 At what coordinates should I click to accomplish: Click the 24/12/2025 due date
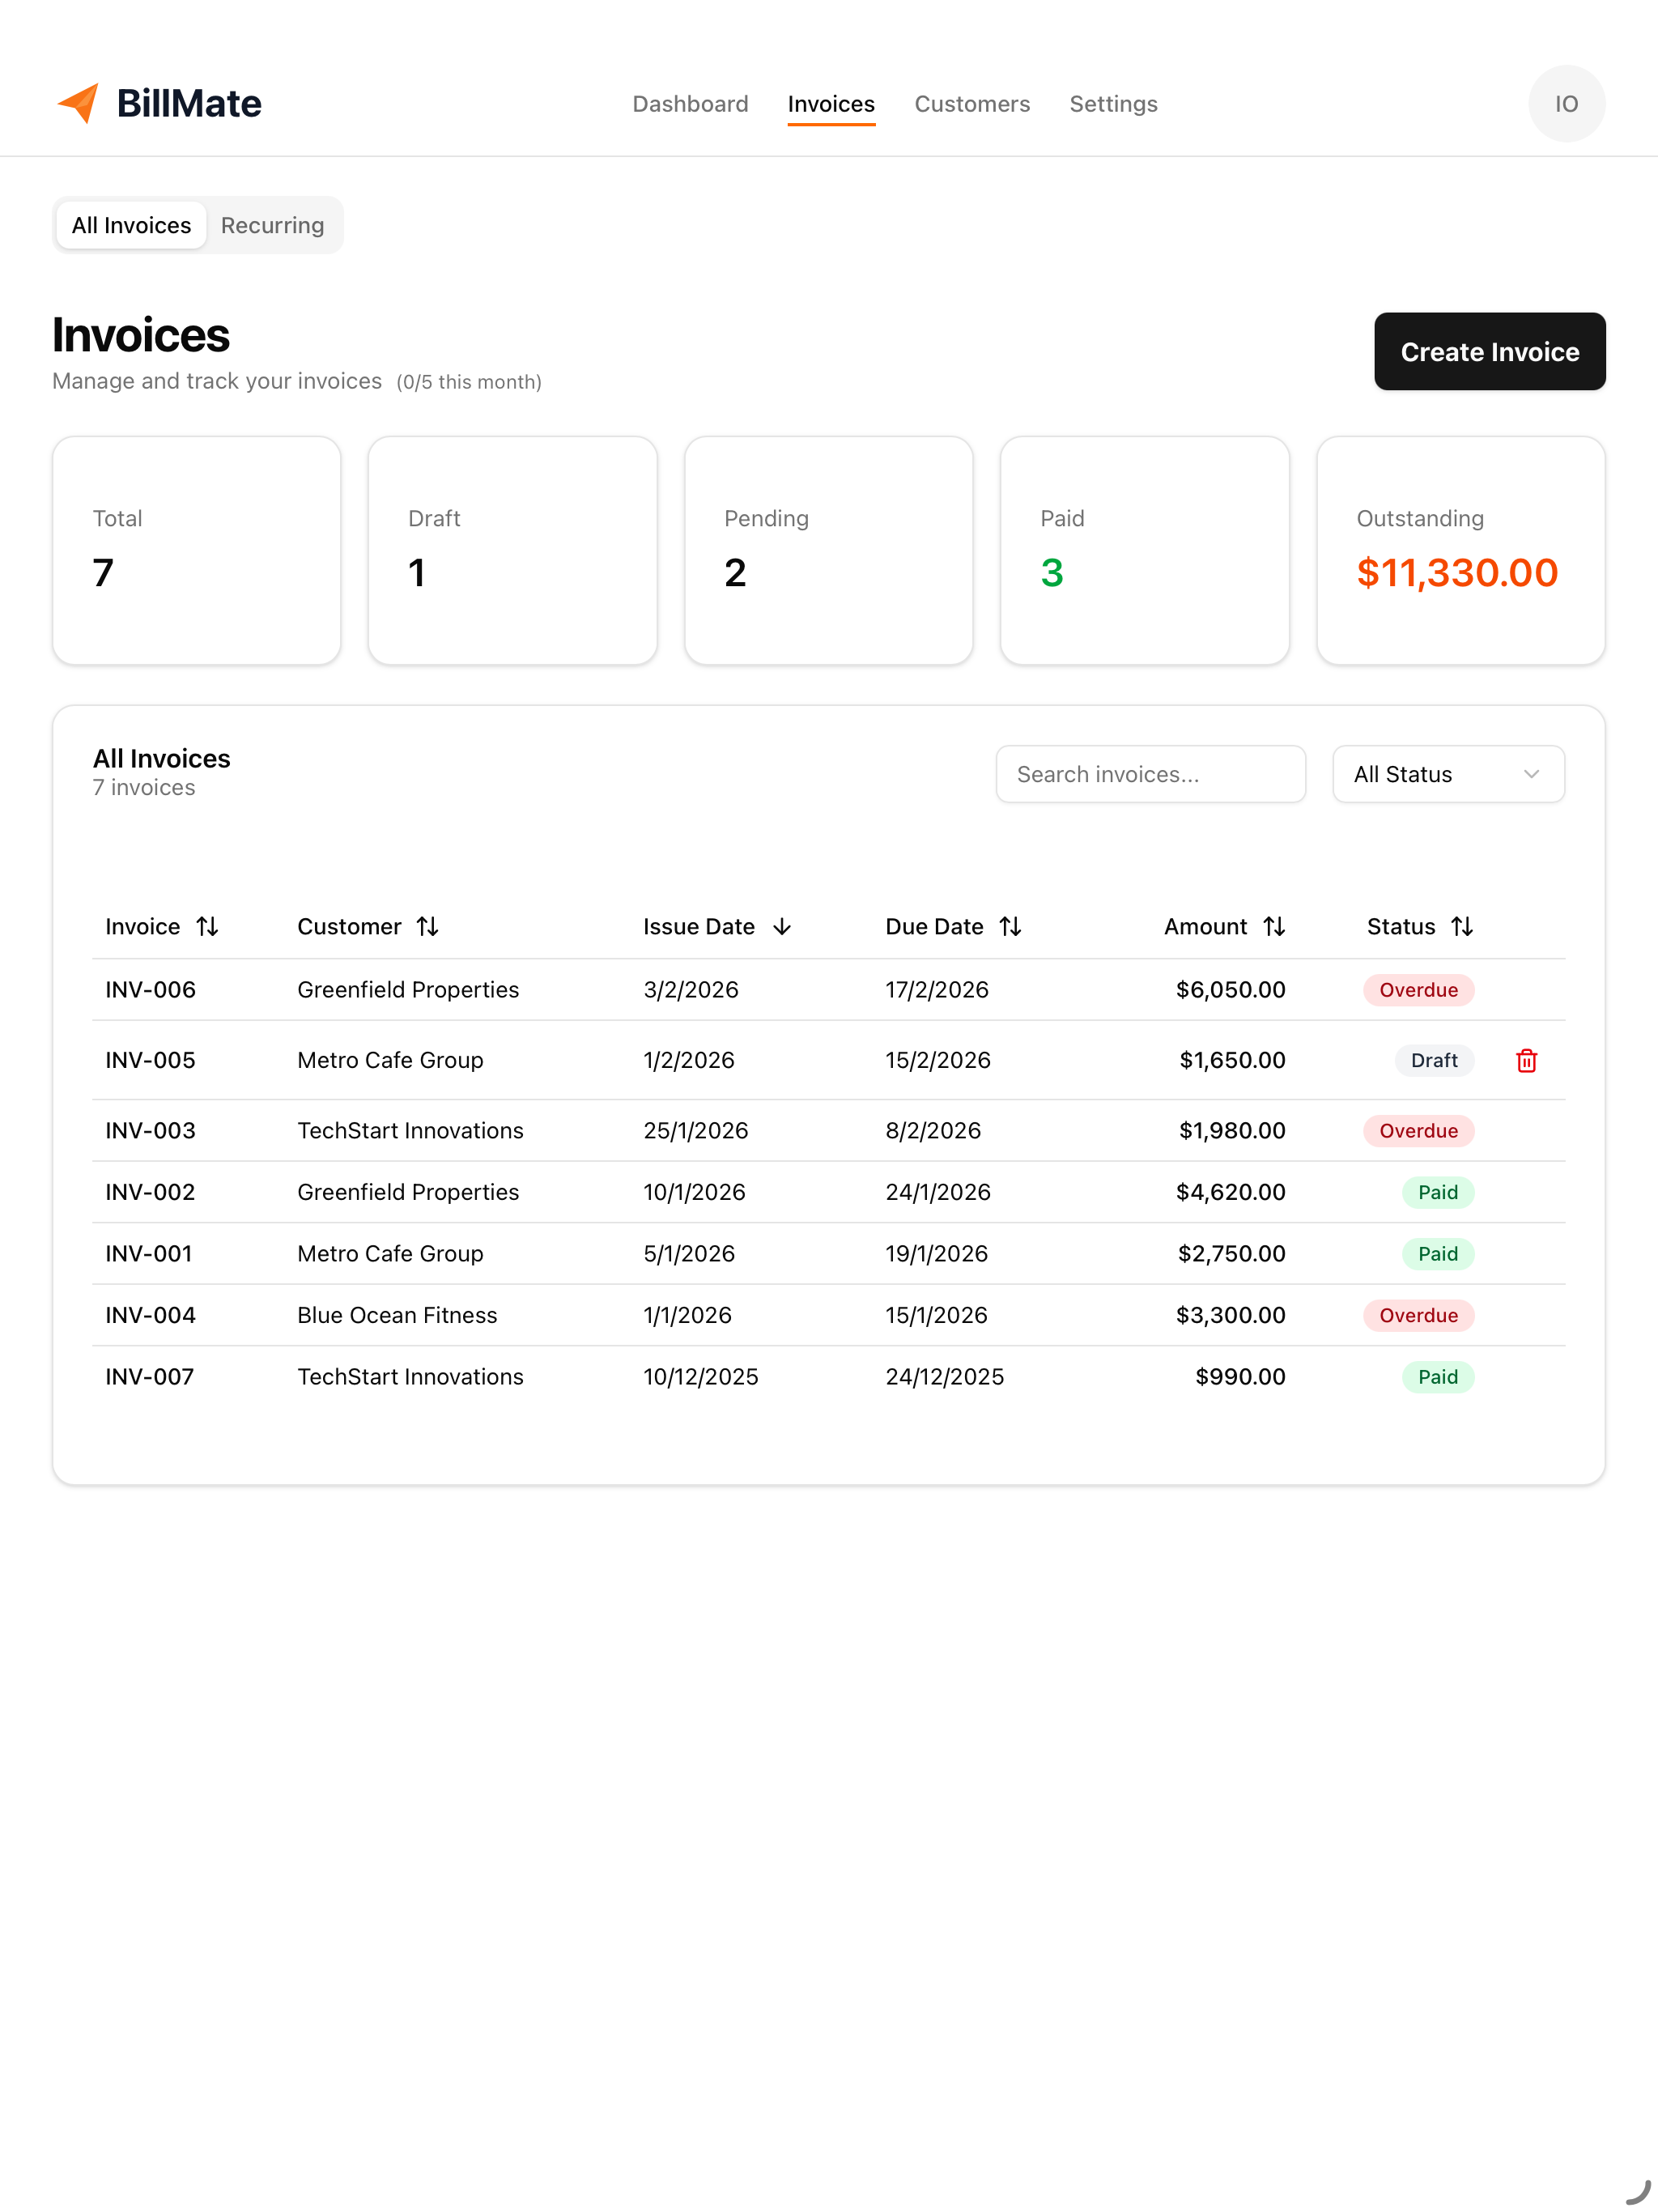(944, 1377)
